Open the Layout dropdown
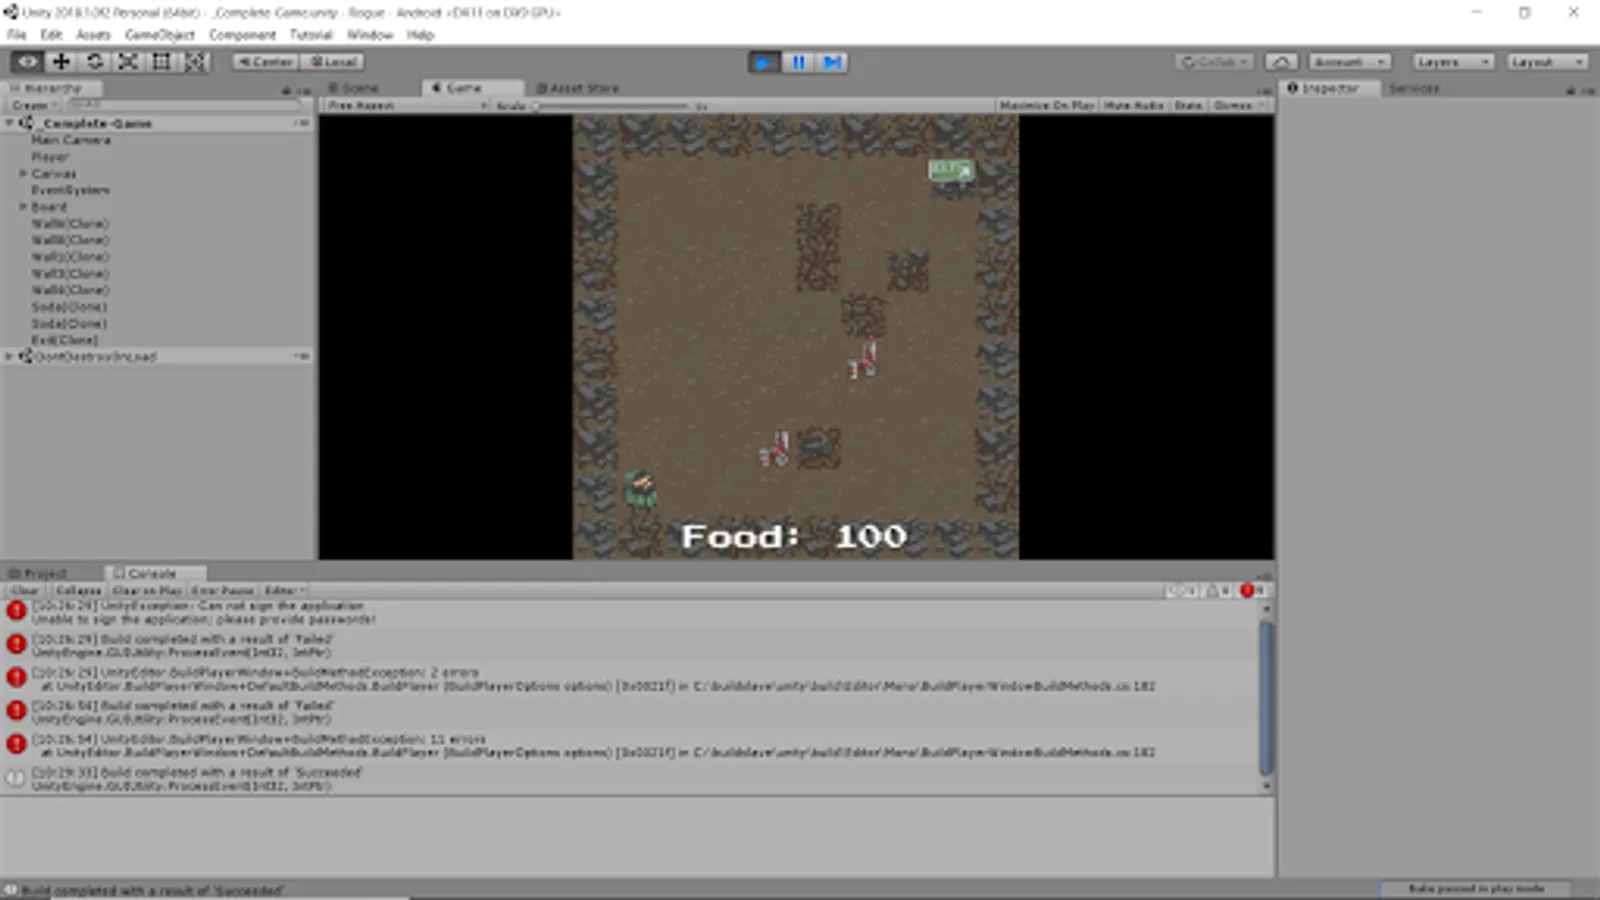This screenshot has height=900, width=1600. pyautogui.click(x=1547, y=60)
